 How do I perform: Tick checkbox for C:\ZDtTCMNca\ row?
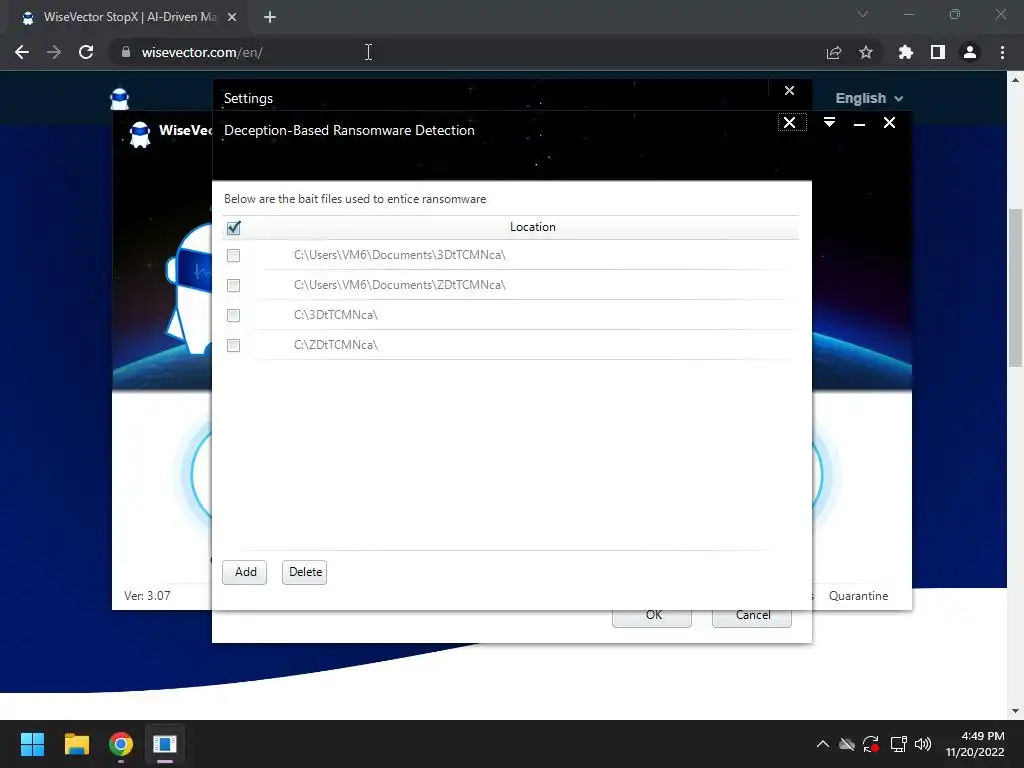coord(233,345)
